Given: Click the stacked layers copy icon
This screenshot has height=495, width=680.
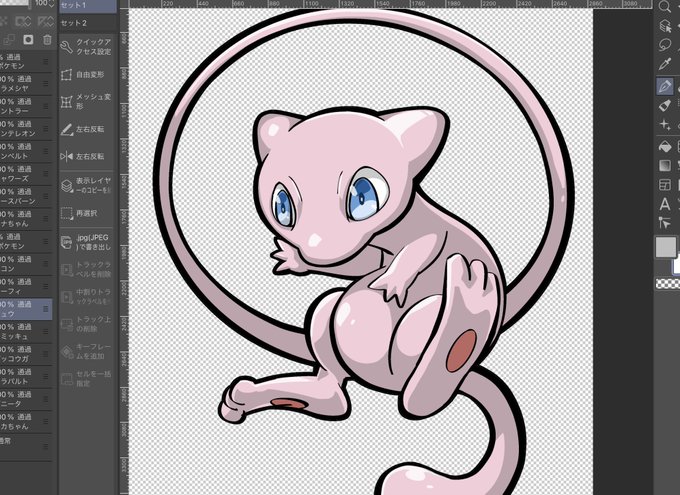Looking at the screenshot, I should click(67, 186).
